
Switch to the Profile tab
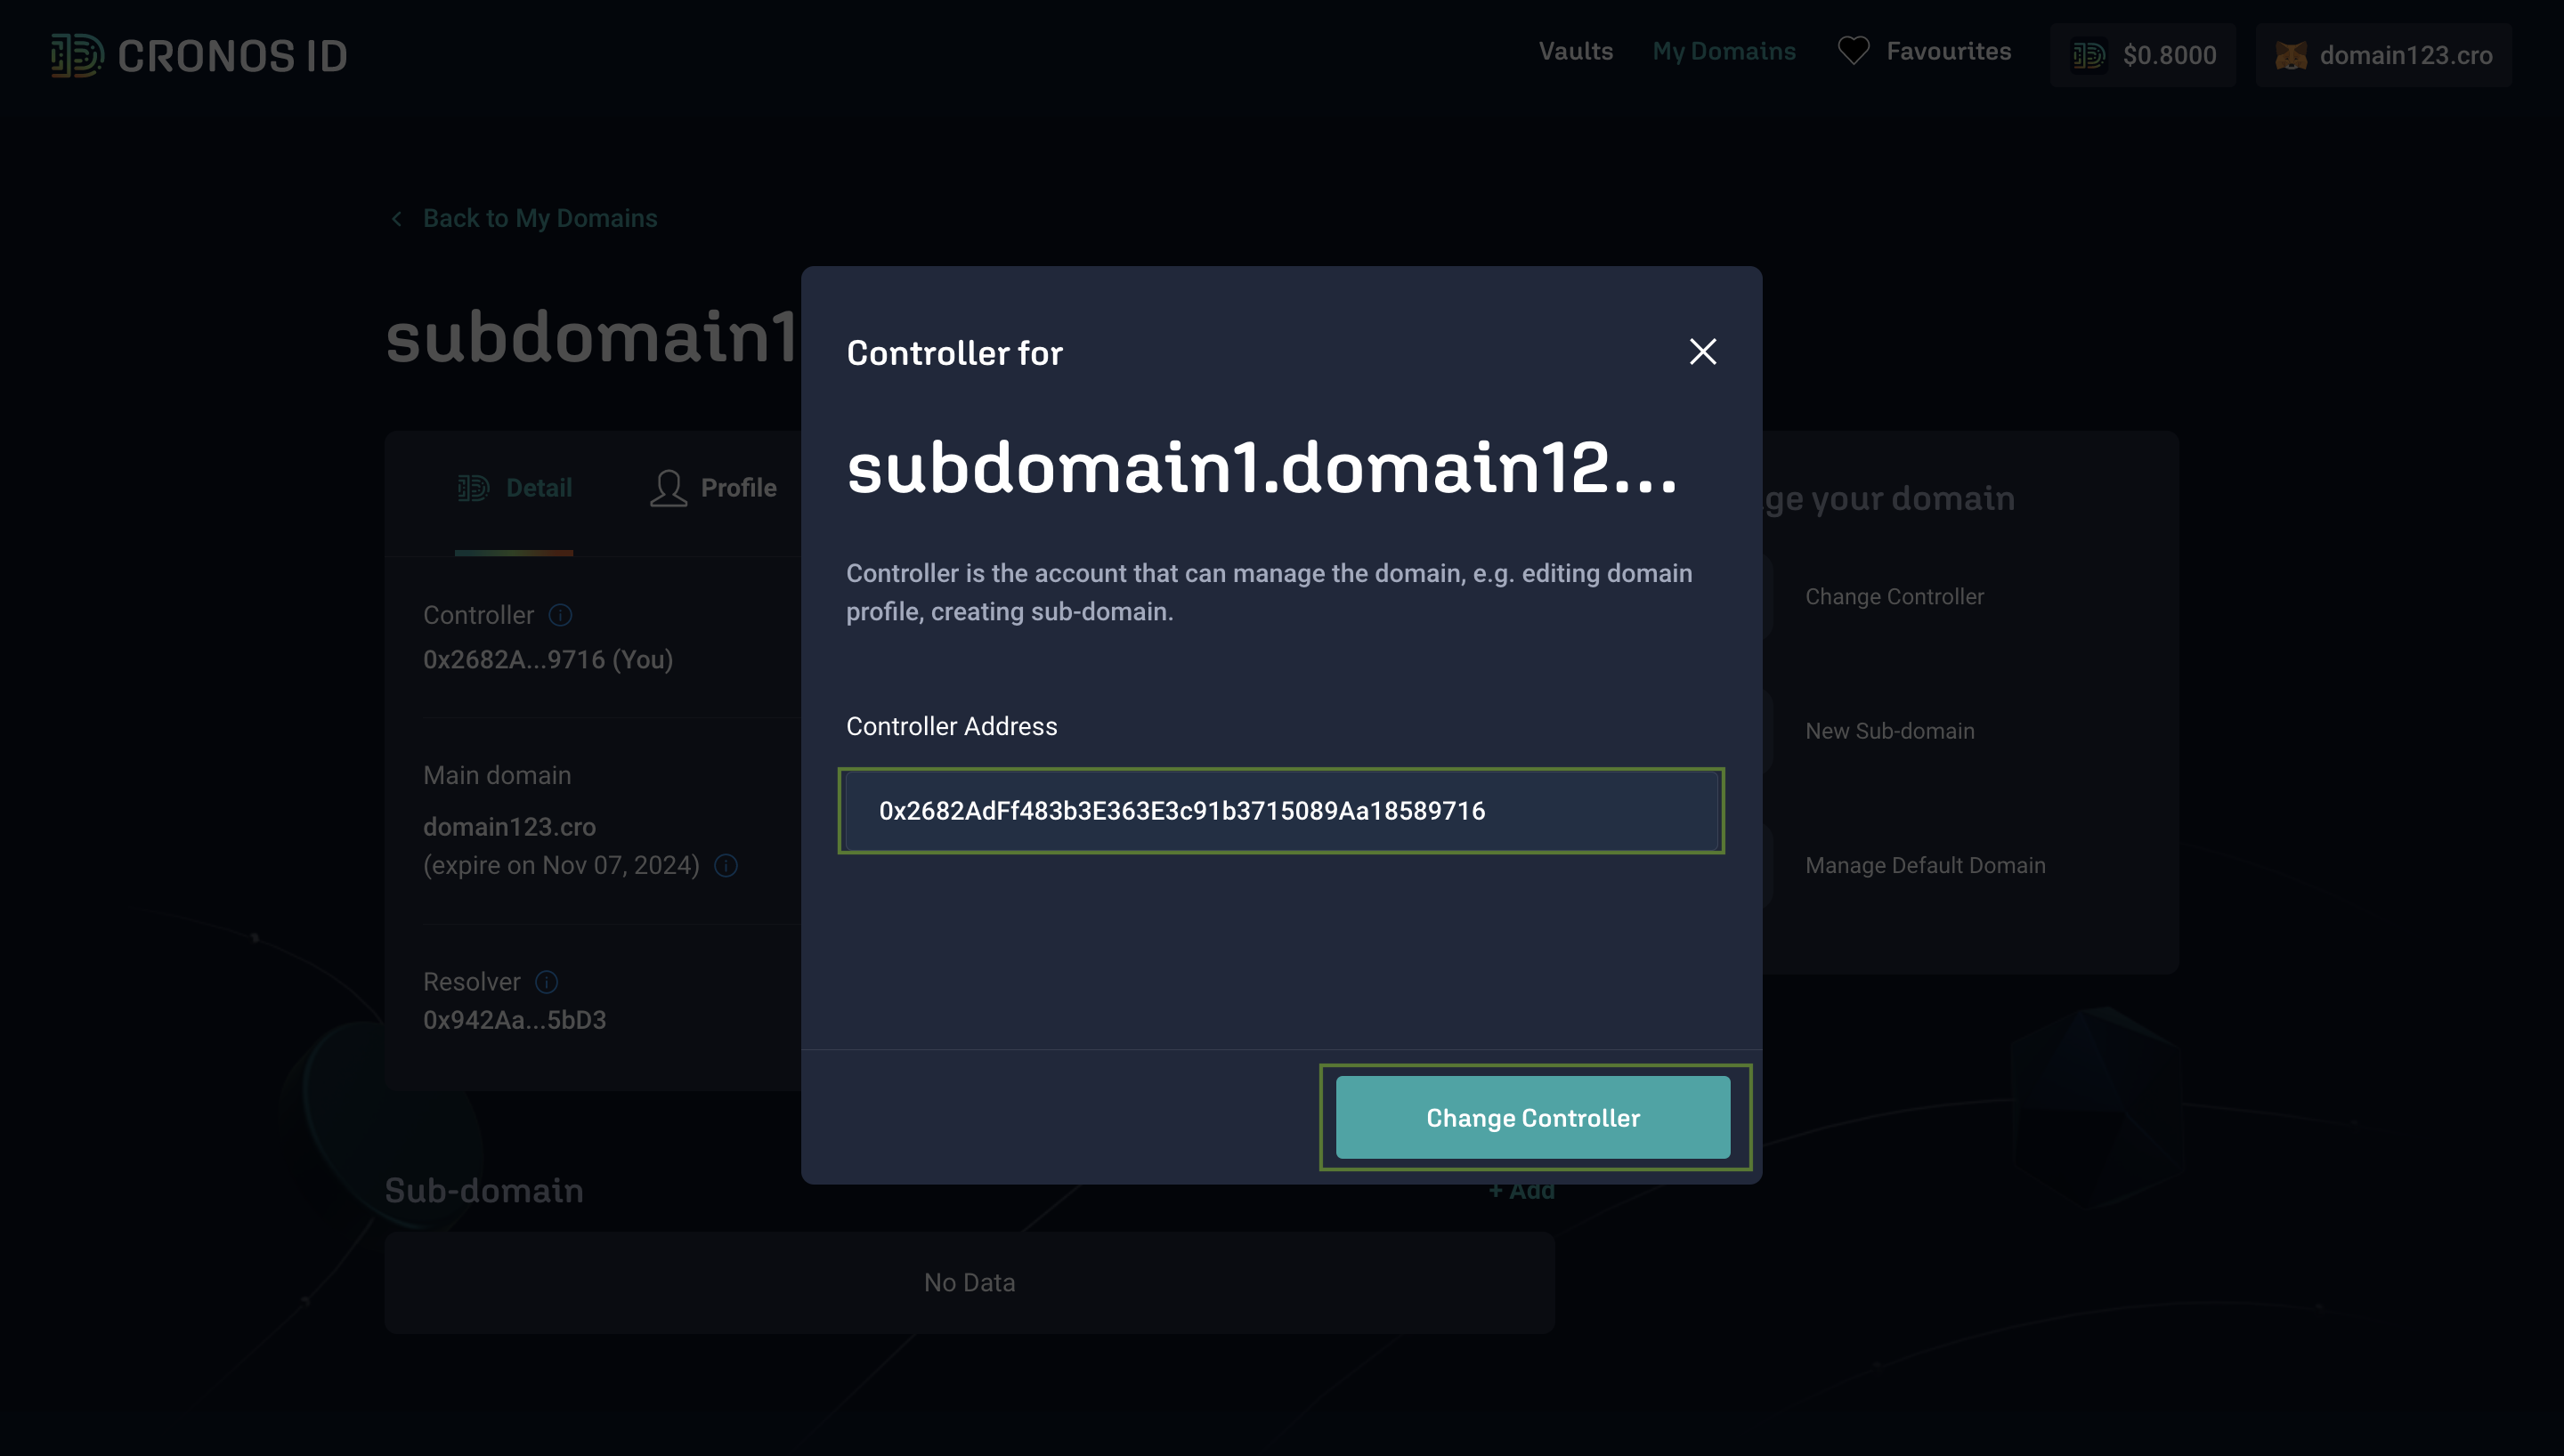coord(713,488)
